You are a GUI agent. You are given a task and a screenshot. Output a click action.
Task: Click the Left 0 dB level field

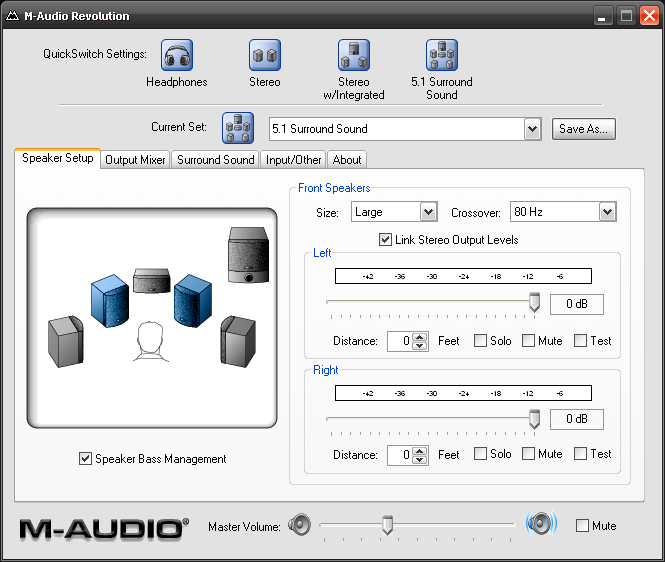(577, 304)
